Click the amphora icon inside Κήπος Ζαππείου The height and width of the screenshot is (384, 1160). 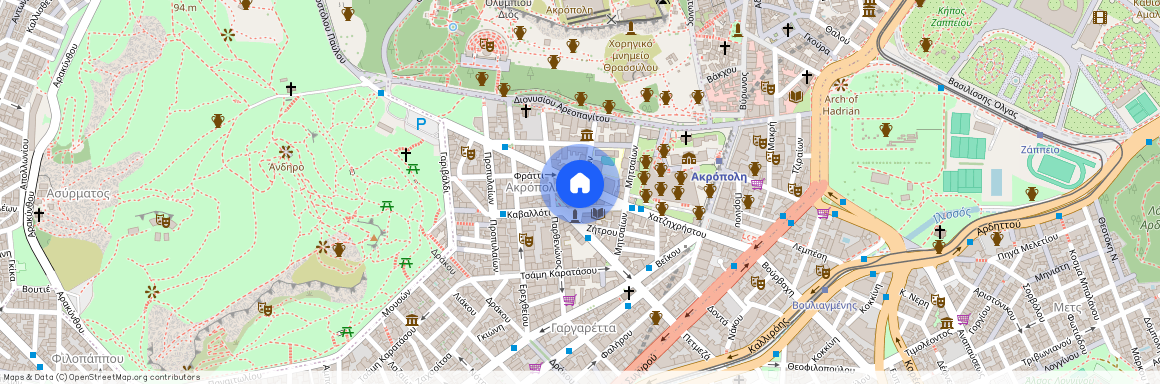(925, 44)
